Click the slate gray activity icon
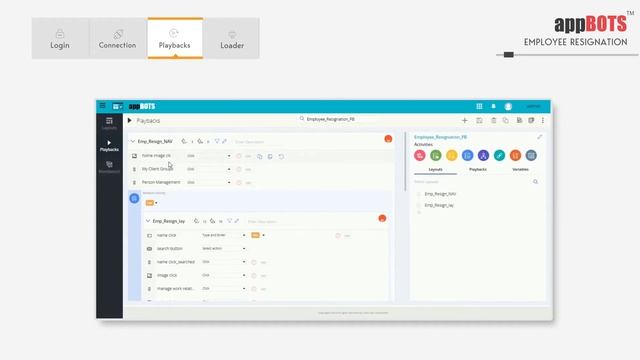640x360 pixels. click(531, 155)
